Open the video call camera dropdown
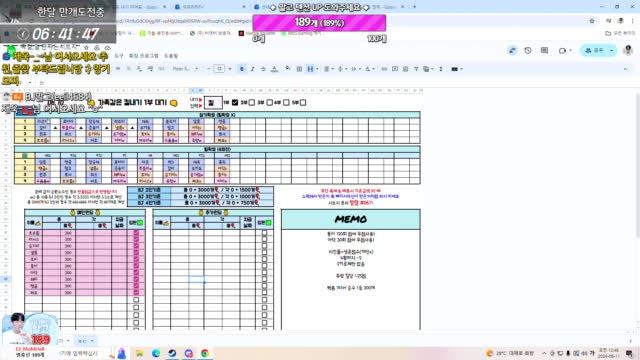The height and width of the screenshot is (360, 640). click(565, 51)
